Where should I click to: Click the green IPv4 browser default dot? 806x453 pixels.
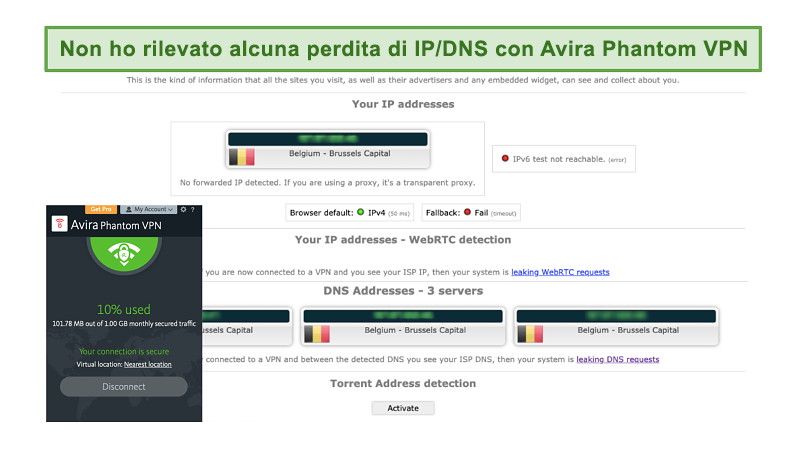pyautogui.click(x=360, y=212)
